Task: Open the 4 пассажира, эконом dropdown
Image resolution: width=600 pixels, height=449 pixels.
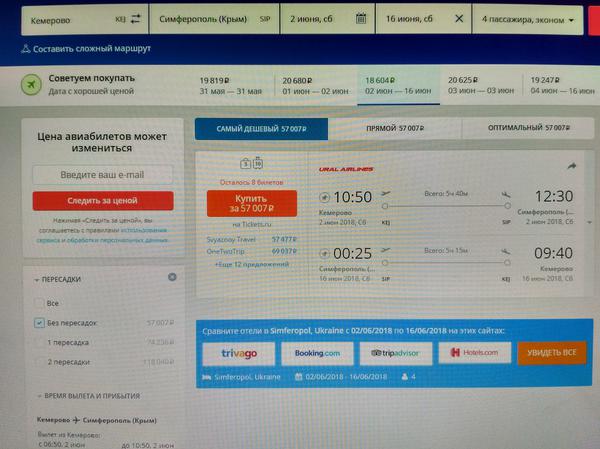Action: coord(529,19)
